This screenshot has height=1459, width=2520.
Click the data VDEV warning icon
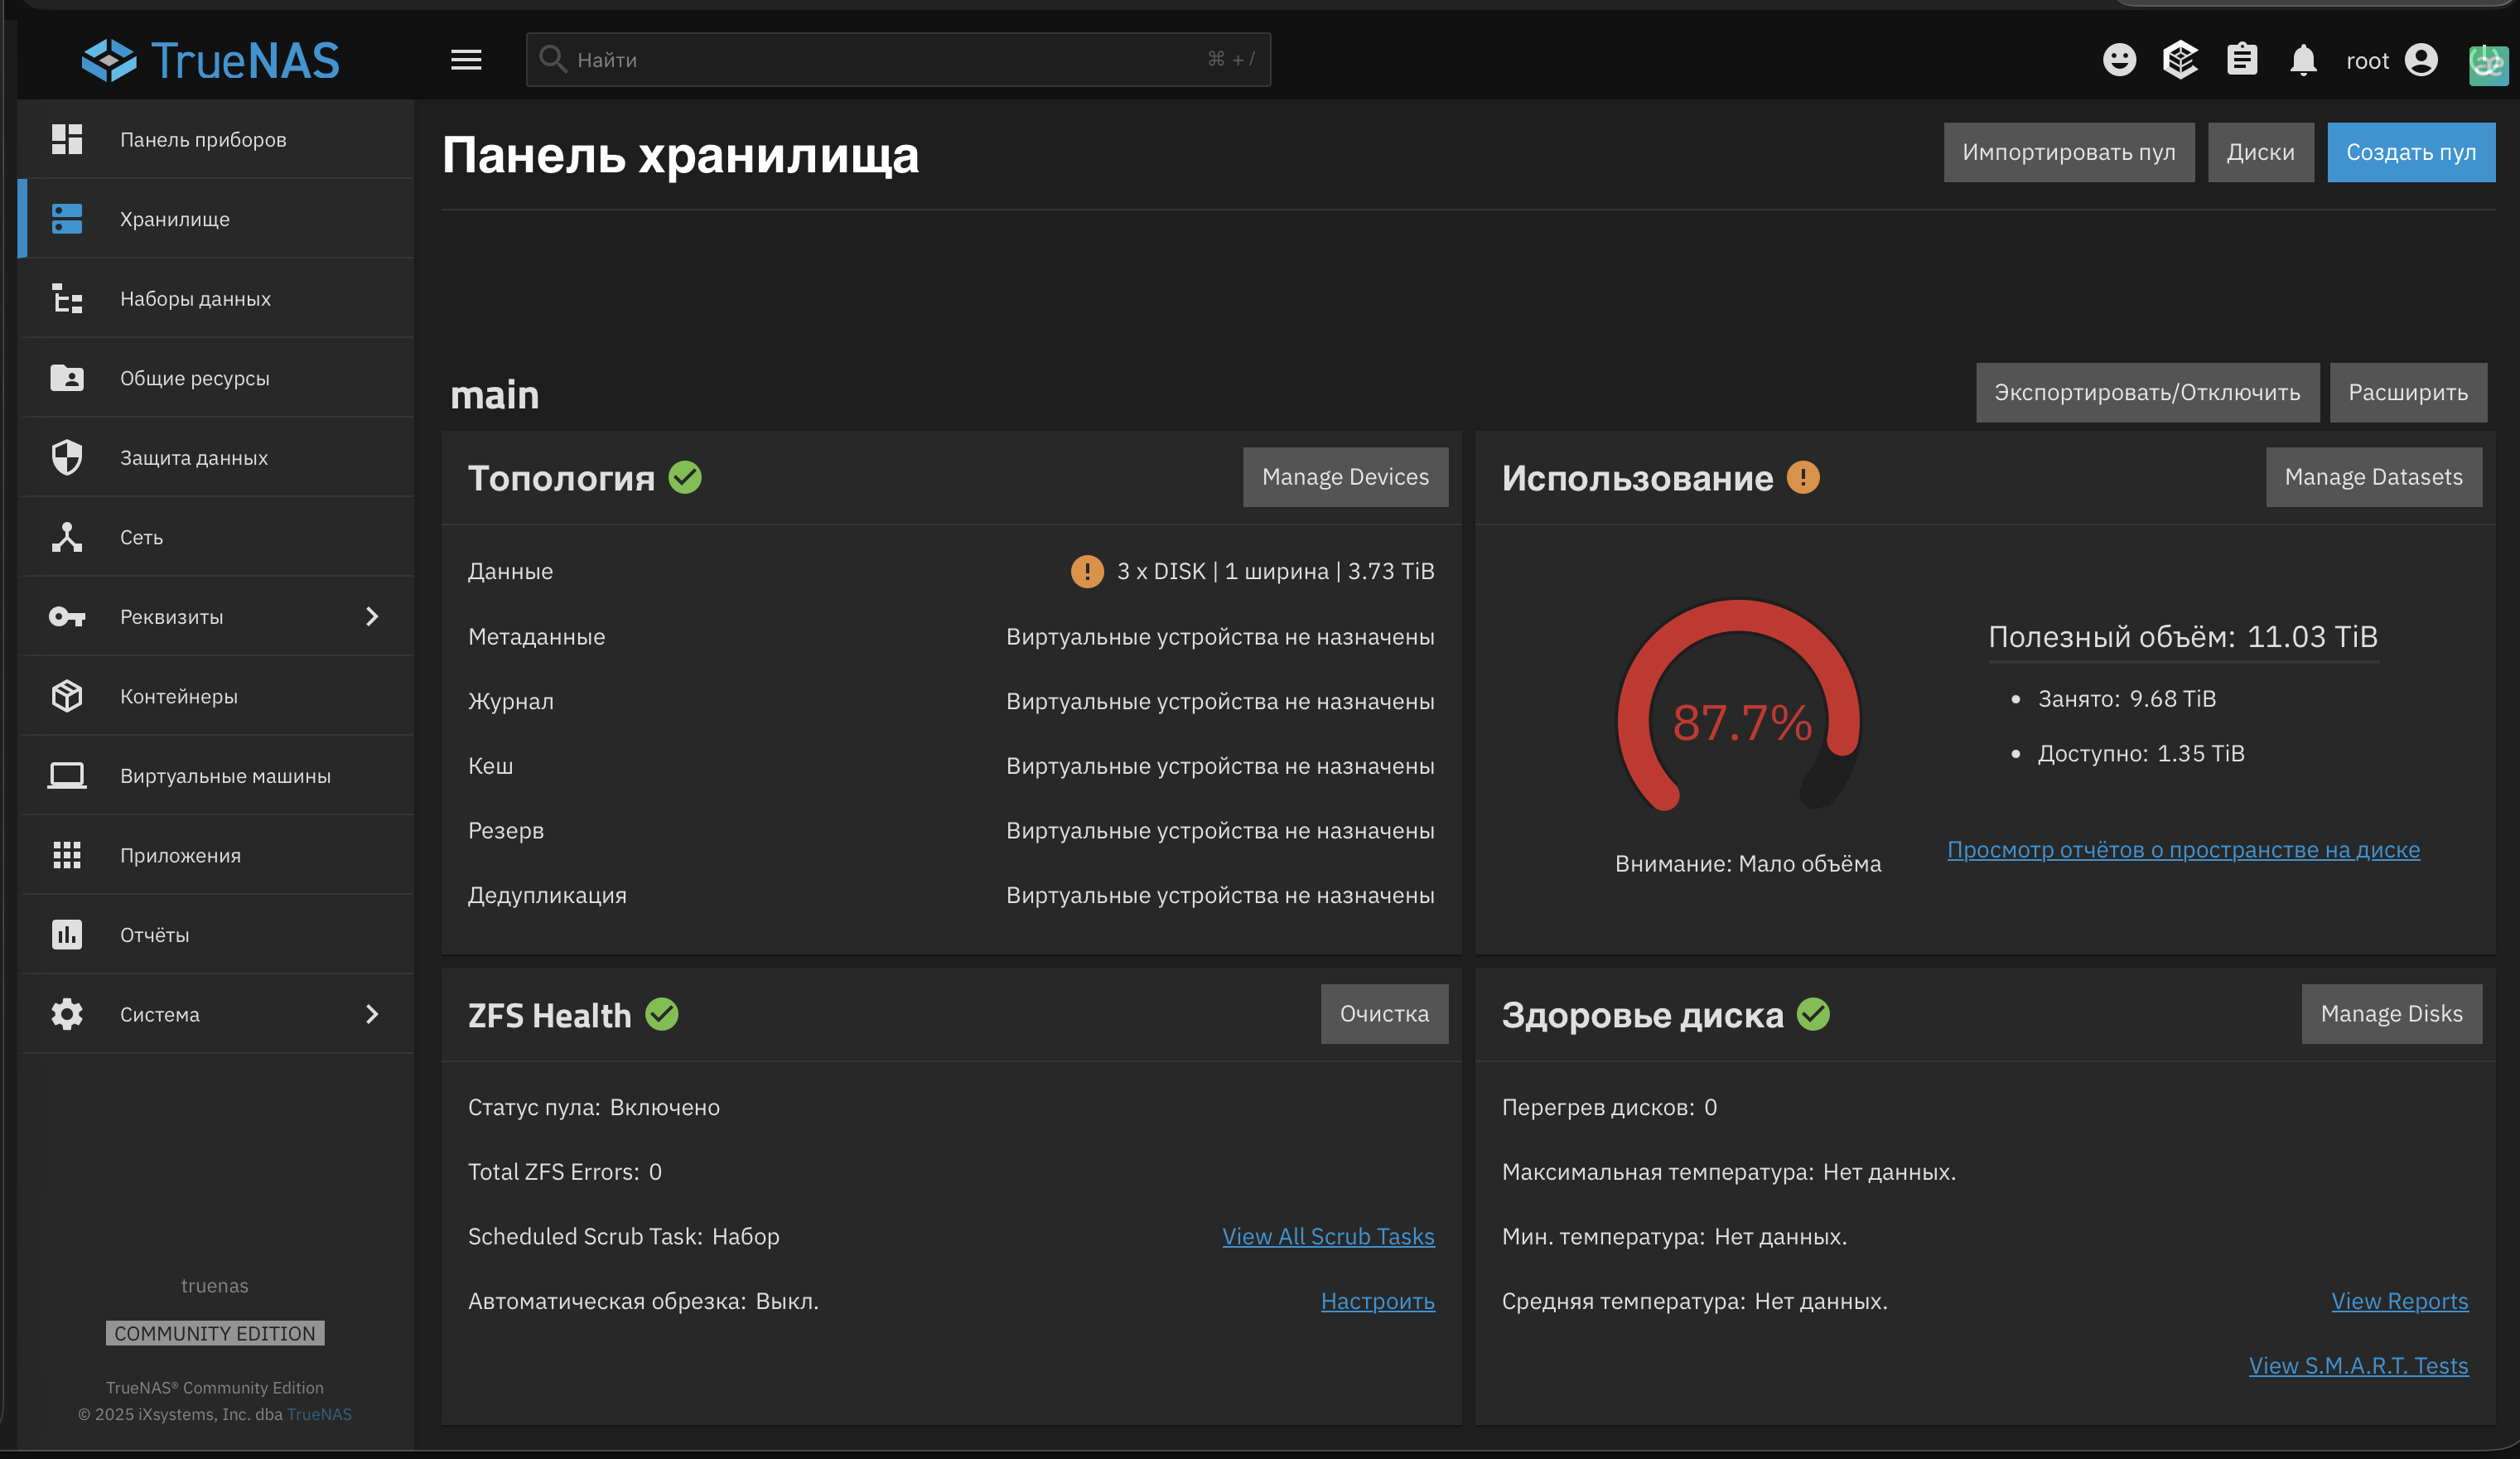pos(1086,571)
